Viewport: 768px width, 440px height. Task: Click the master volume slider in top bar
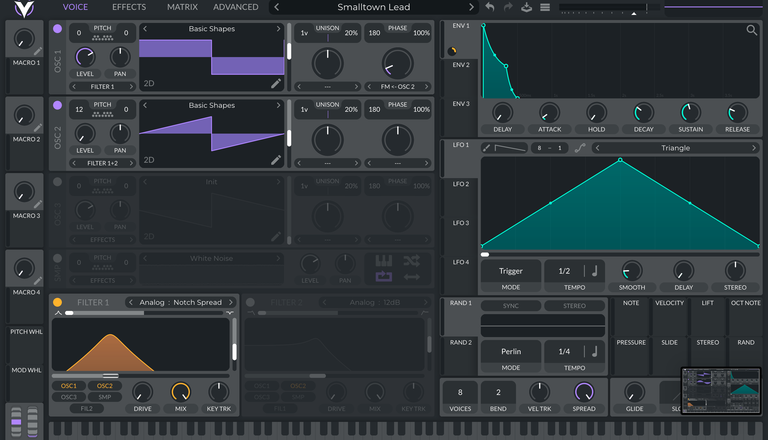click(x=608, y=7)
